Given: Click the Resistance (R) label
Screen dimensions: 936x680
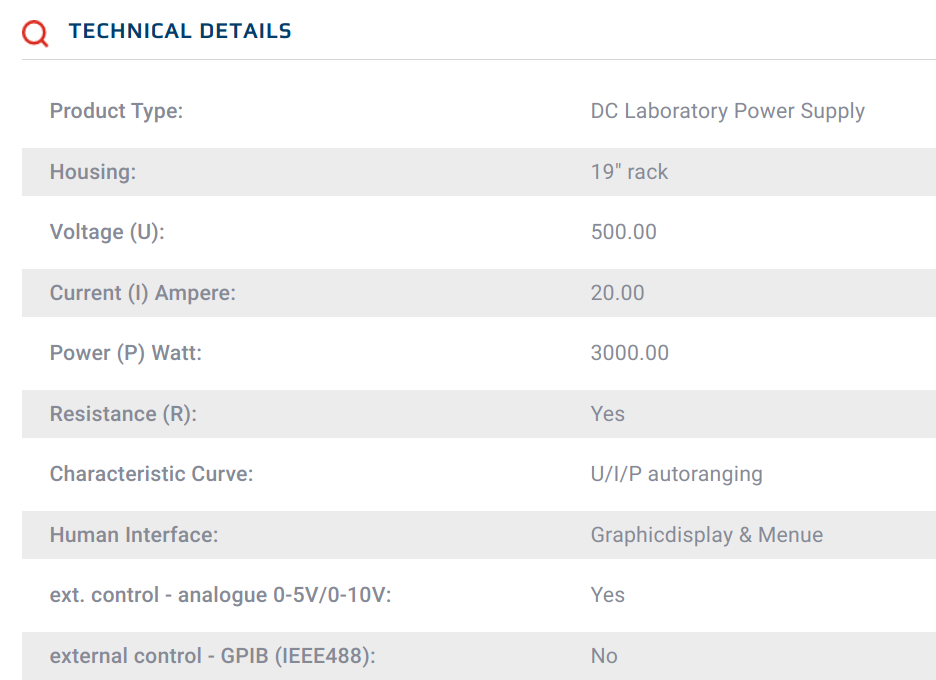Looking at the screenshot, I should (124, 414).
